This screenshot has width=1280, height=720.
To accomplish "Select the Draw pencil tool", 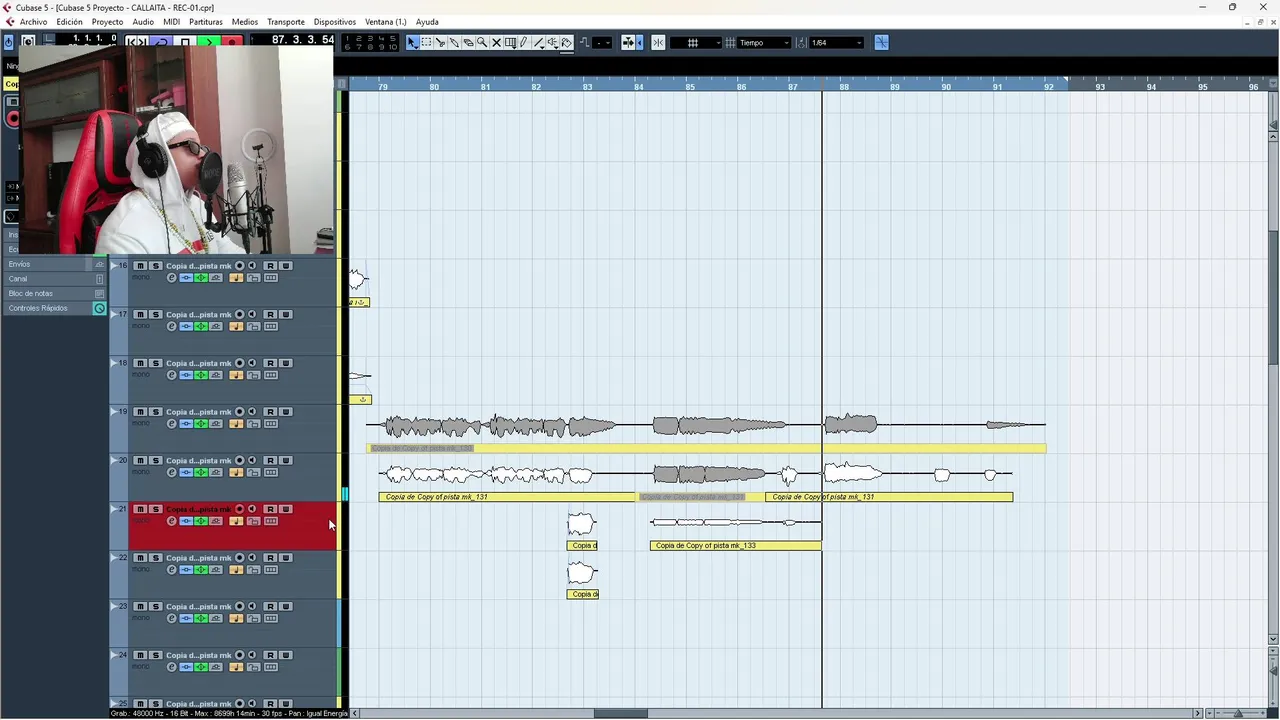I will tap(524, 43).
